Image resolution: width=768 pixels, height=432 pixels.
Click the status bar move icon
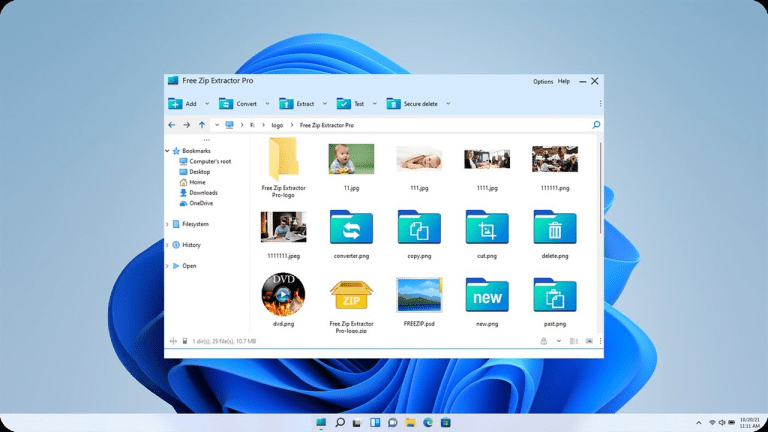[173, 341]
